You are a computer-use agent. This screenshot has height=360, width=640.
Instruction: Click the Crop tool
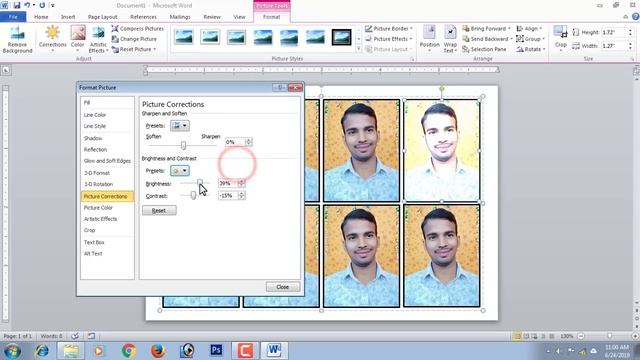(x=560, y=37)
